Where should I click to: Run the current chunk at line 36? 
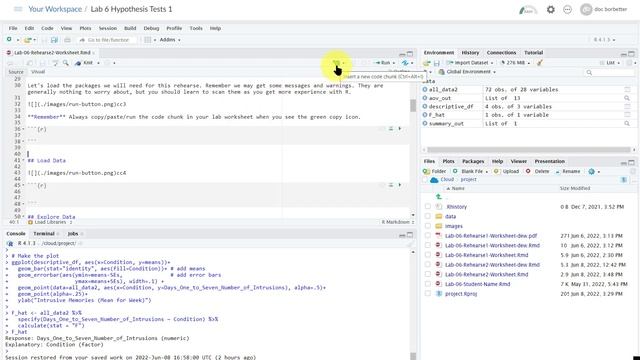click(x=400, y=129)
